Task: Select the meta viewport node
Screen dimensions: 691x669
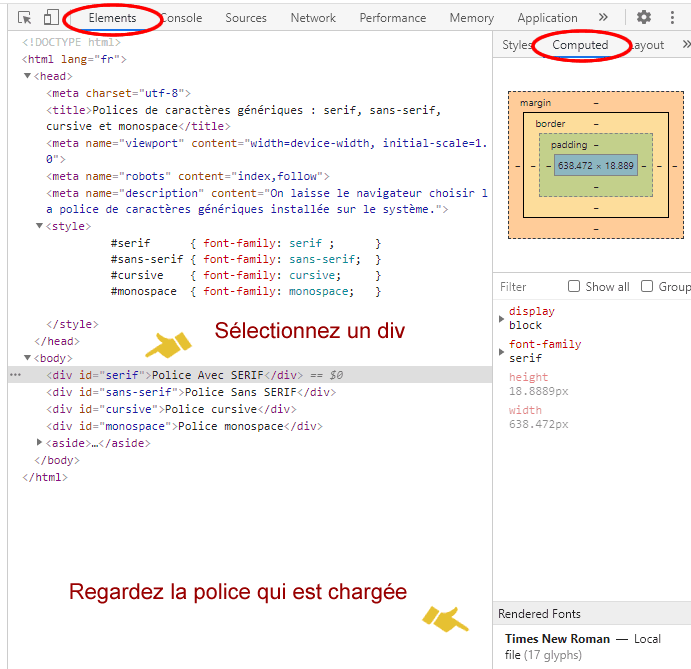Action: click(267, 151)
